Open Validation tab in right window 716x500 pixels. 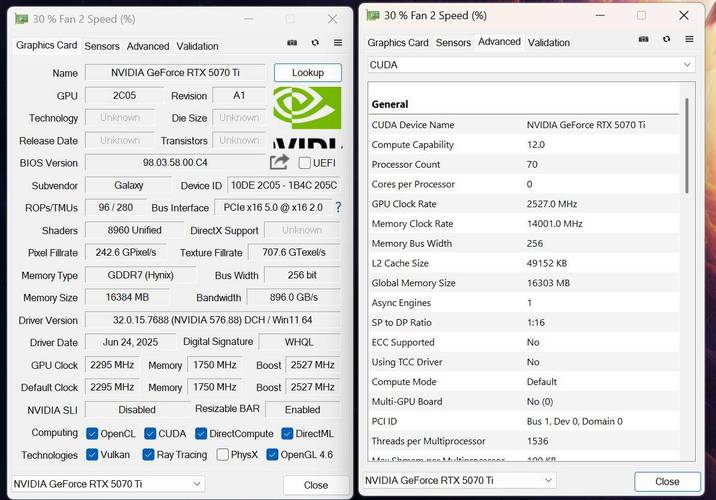click(549, 42)
